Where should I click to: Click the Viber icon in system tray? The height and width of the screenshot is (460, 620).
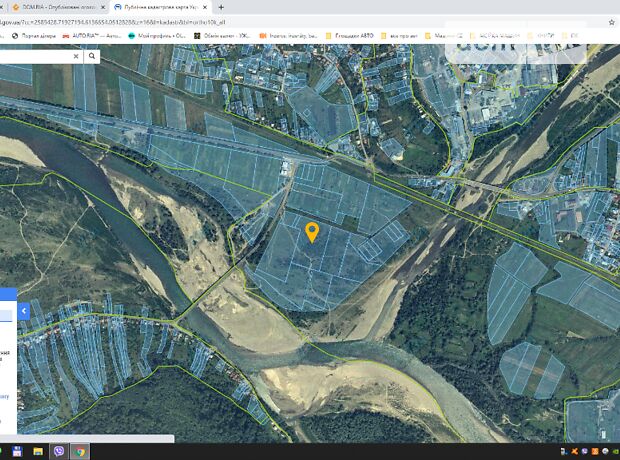[x=584, y=451]
